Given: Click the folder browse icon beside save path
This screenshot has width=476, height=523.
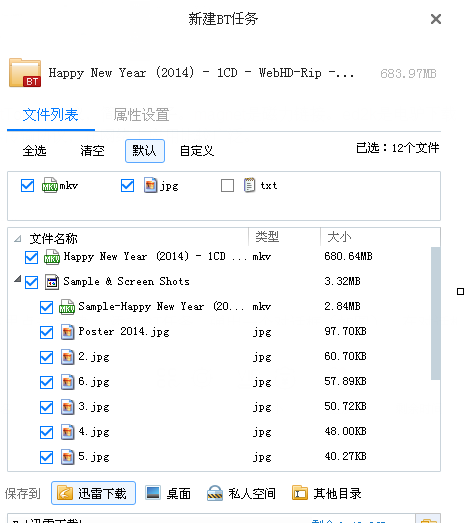Looking at the screenshot, I should 429,519.
